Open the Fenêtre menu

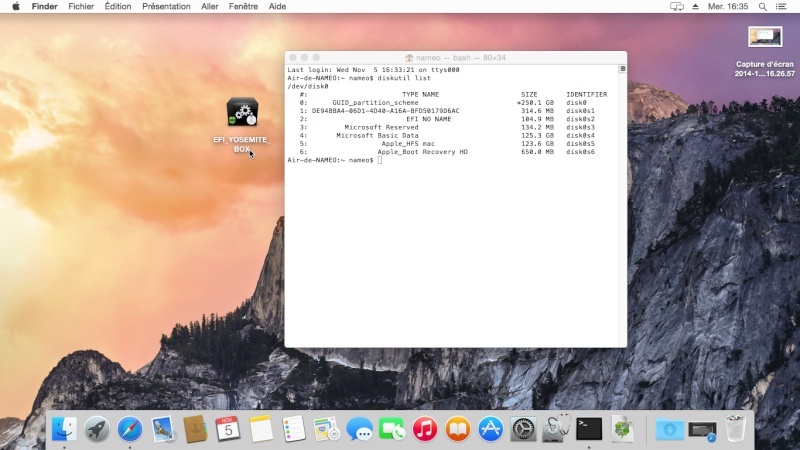click(x=243, y=7)
